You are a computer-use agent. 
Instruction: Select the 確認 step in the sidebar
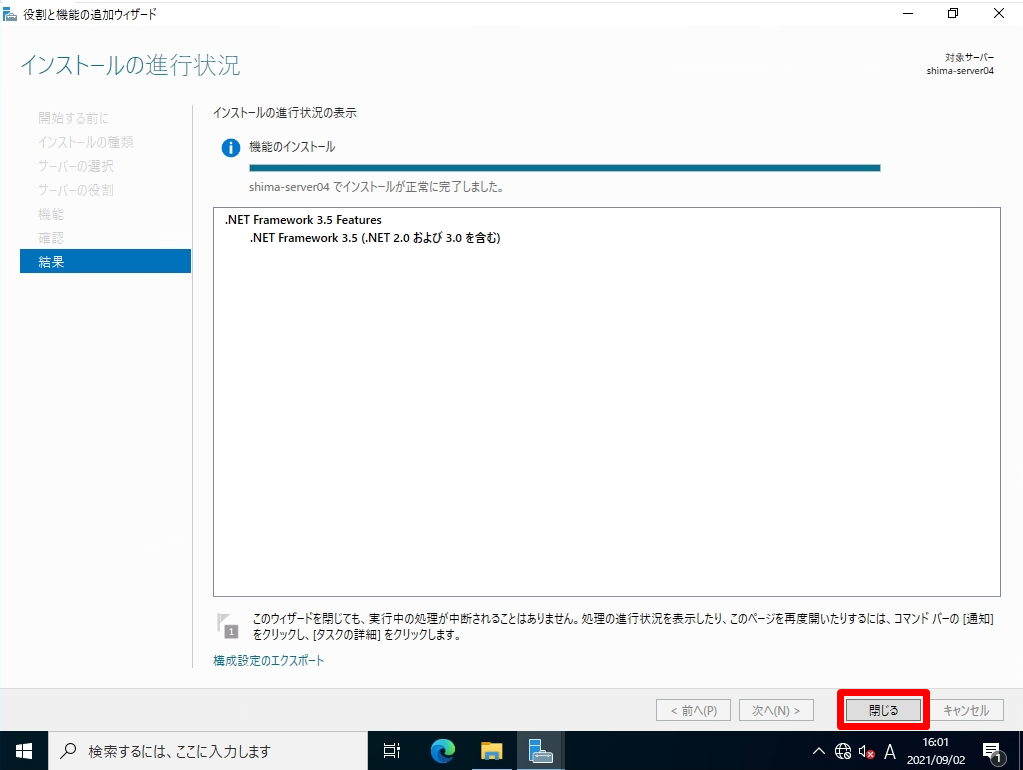[x=51, y=238]
